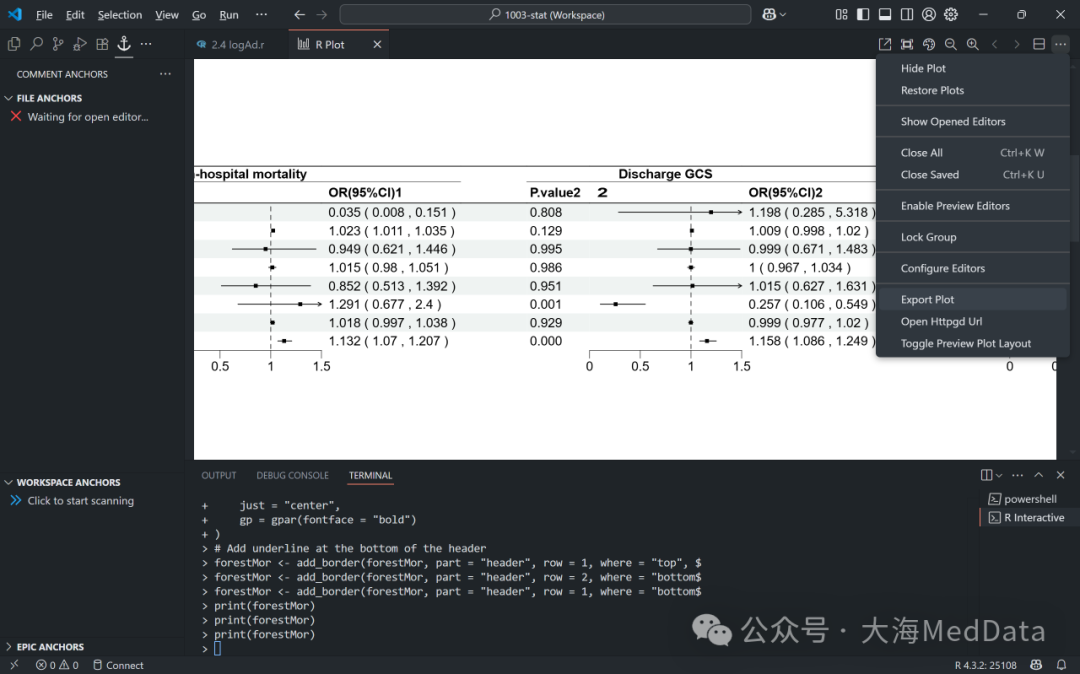The image size is (1080, 674).
Task: Click the Copilot icon in title bar
Action: [769, 14]
